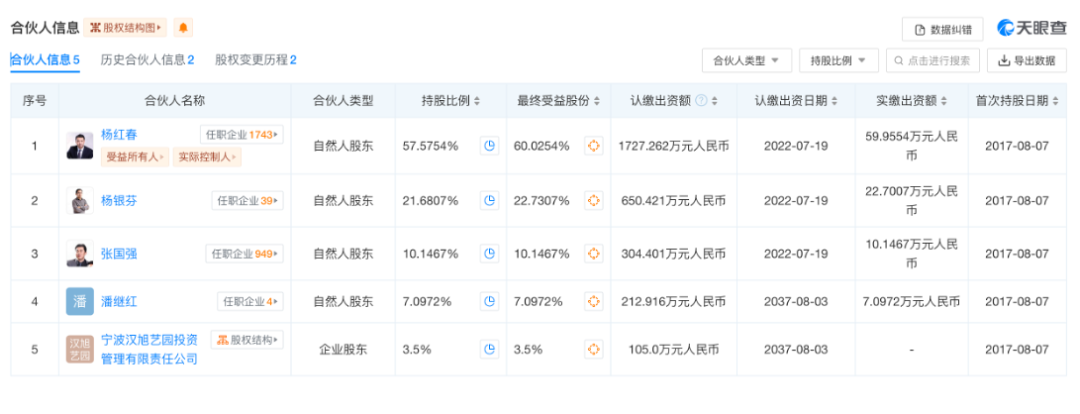The image size is (1080, 414).
Task: Click the 股权结构图 tag near the title
Action: (x=126, y=28)
